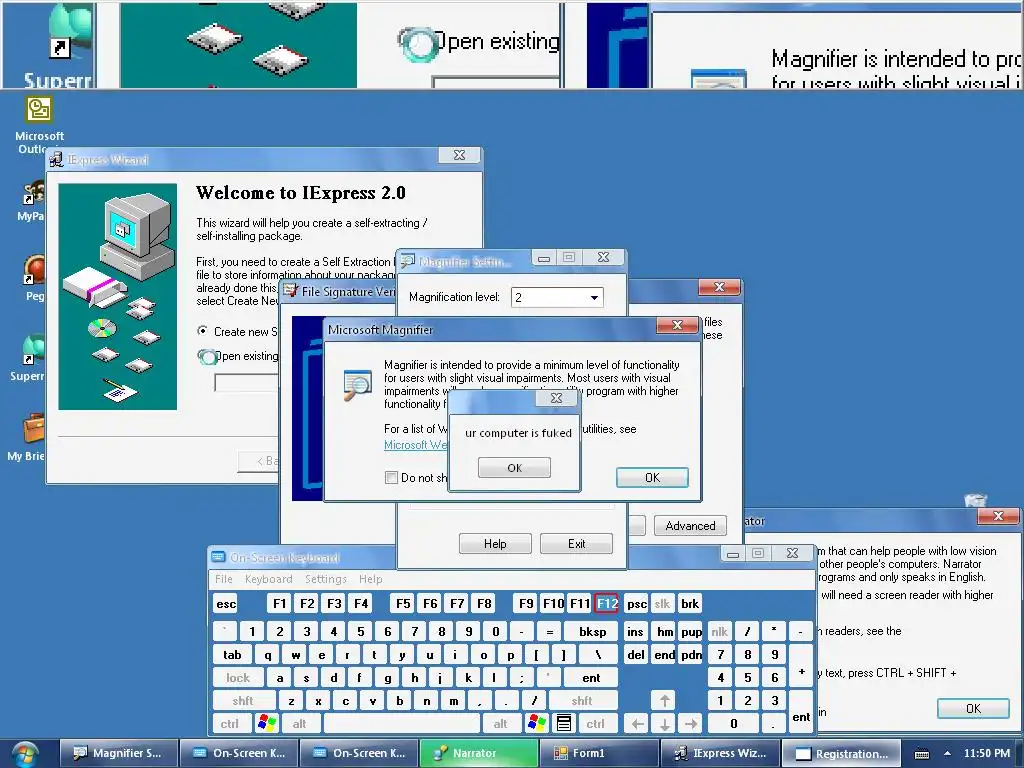Click the tab key on On-Screen Keyboard
This screenshot has height=768, width=1024.
[x=232, y=655]
